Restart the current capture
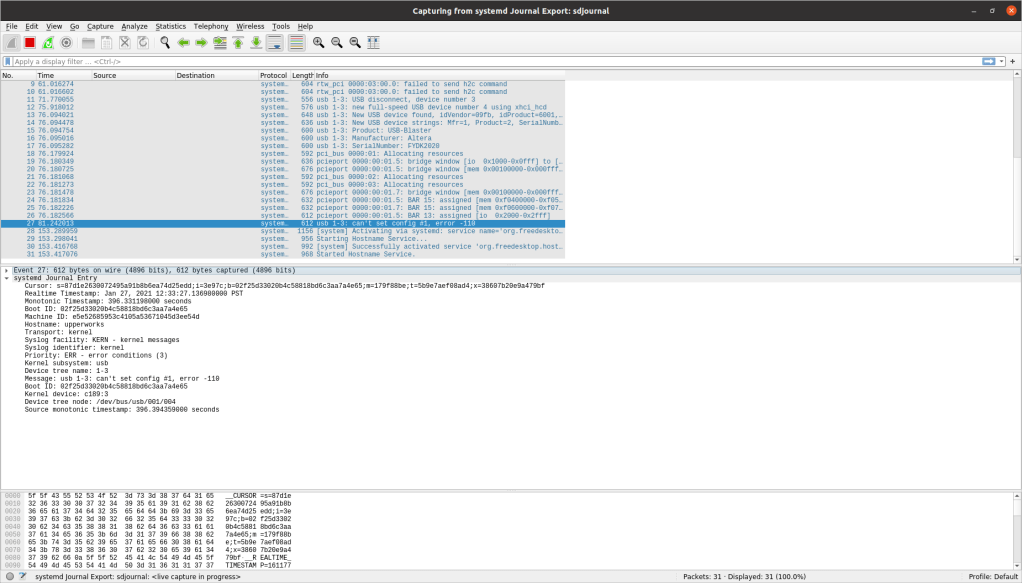Viewport: 1022px width, 583px height. [48, 43]
